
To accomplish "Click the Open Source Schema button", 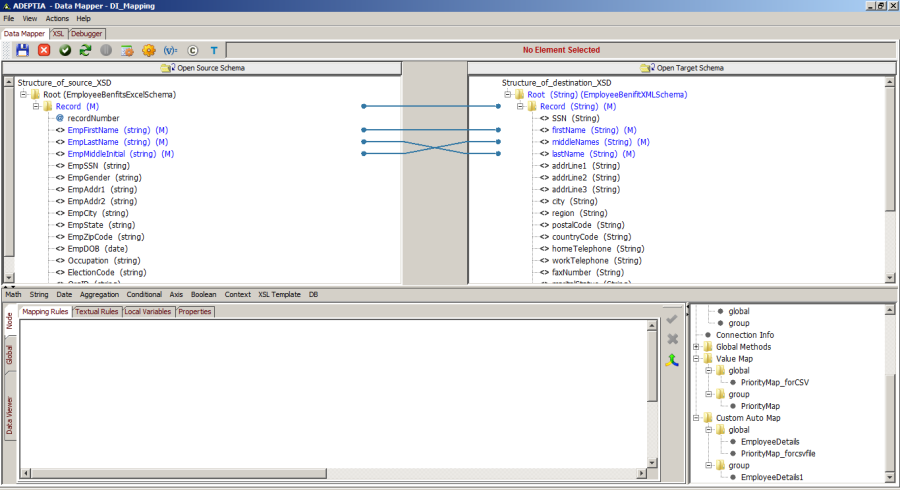I will click(x=202, y=68).
